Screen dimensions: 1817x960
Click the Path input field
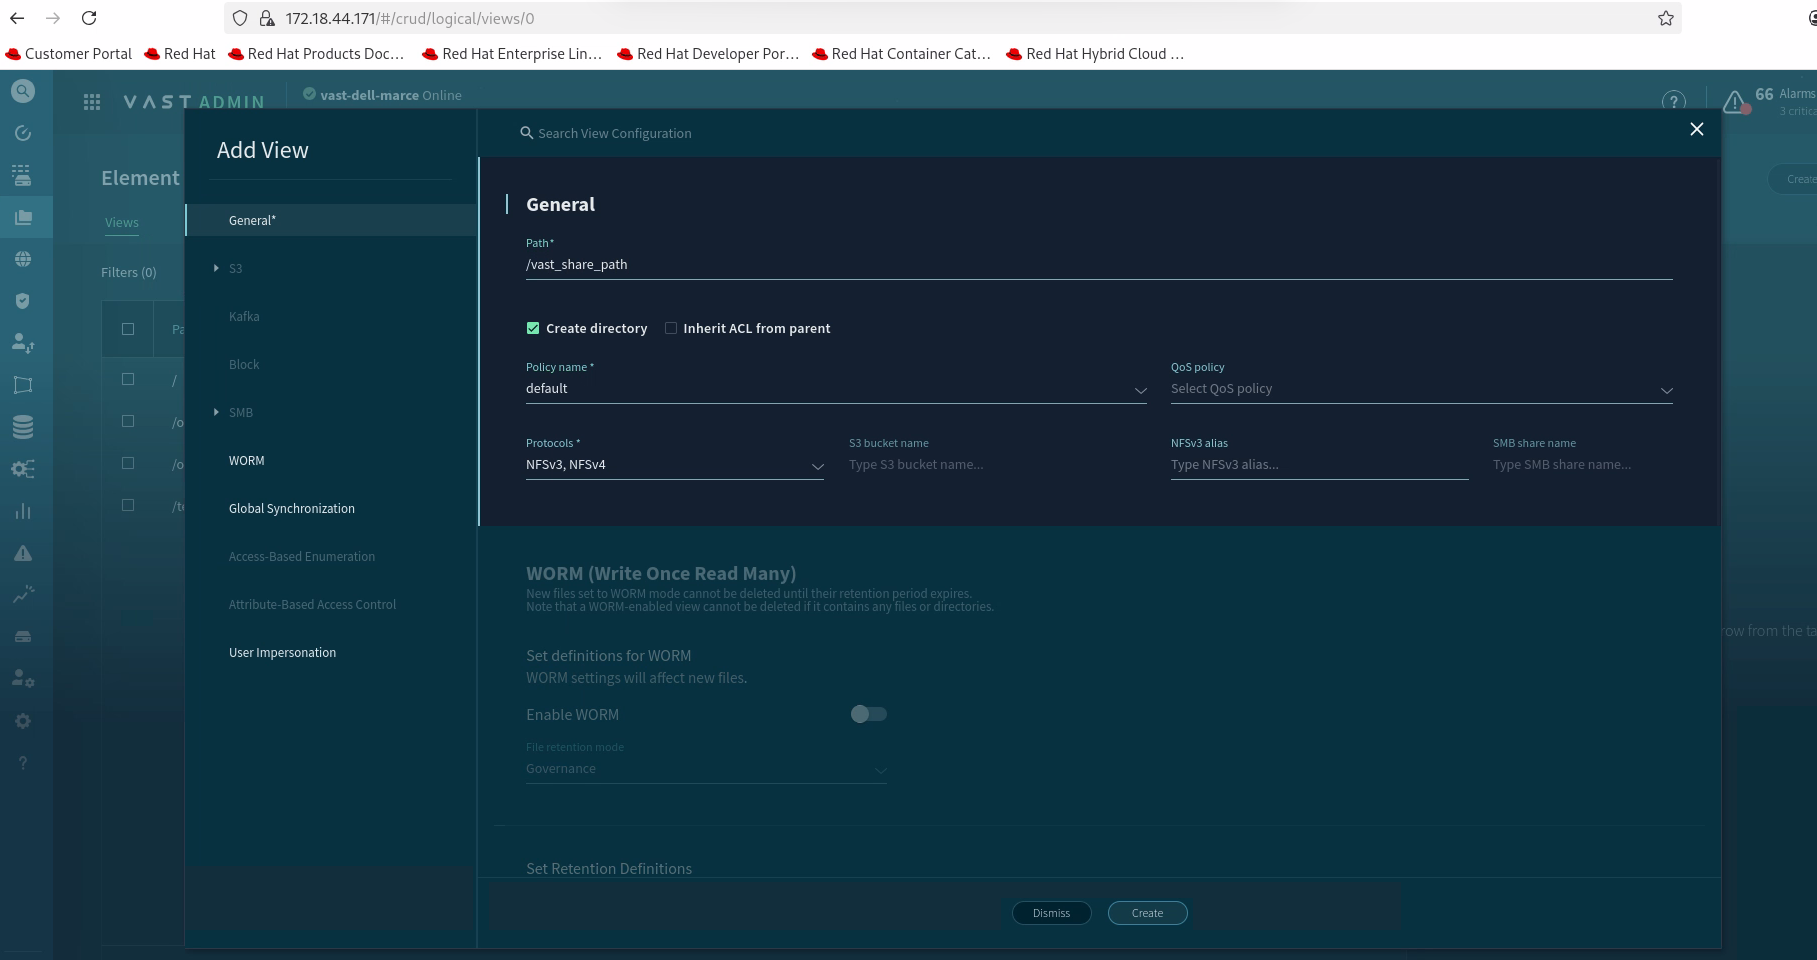1099,265
